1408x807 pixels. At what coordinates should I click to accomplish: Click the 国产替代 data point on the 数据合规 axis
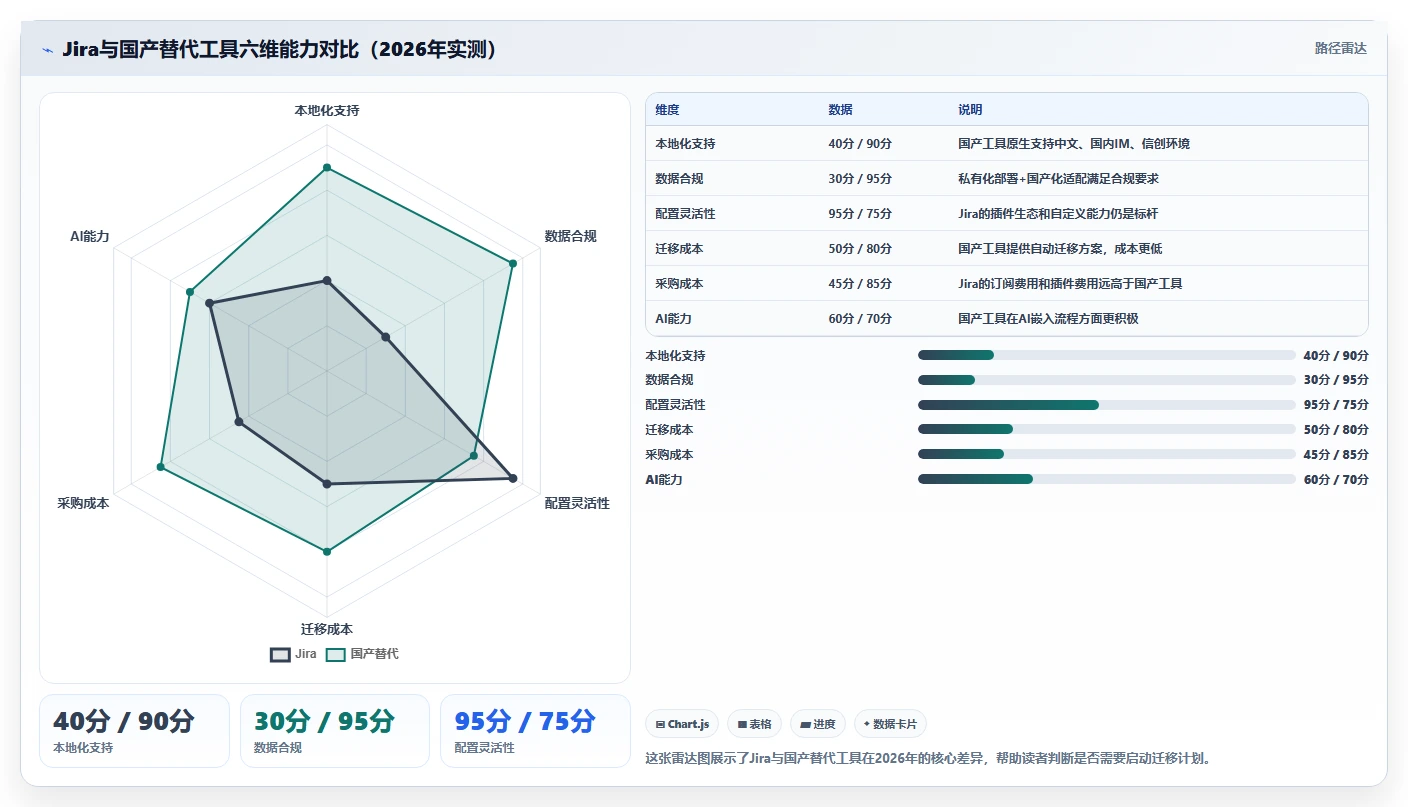pos(513,264)
